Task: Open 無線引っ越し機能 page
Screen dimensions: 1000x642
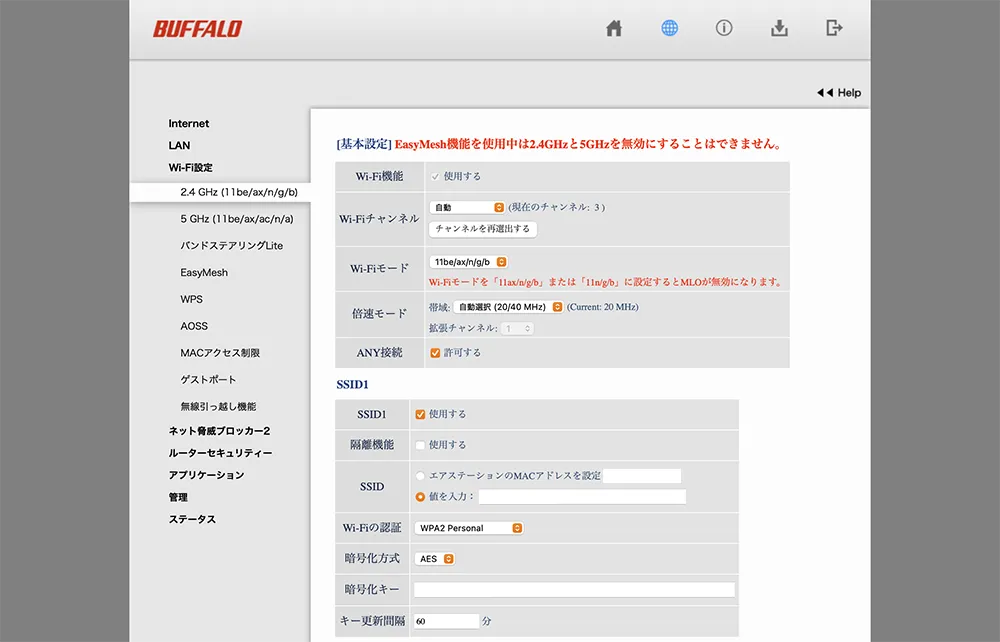Action: click(218, 406)
